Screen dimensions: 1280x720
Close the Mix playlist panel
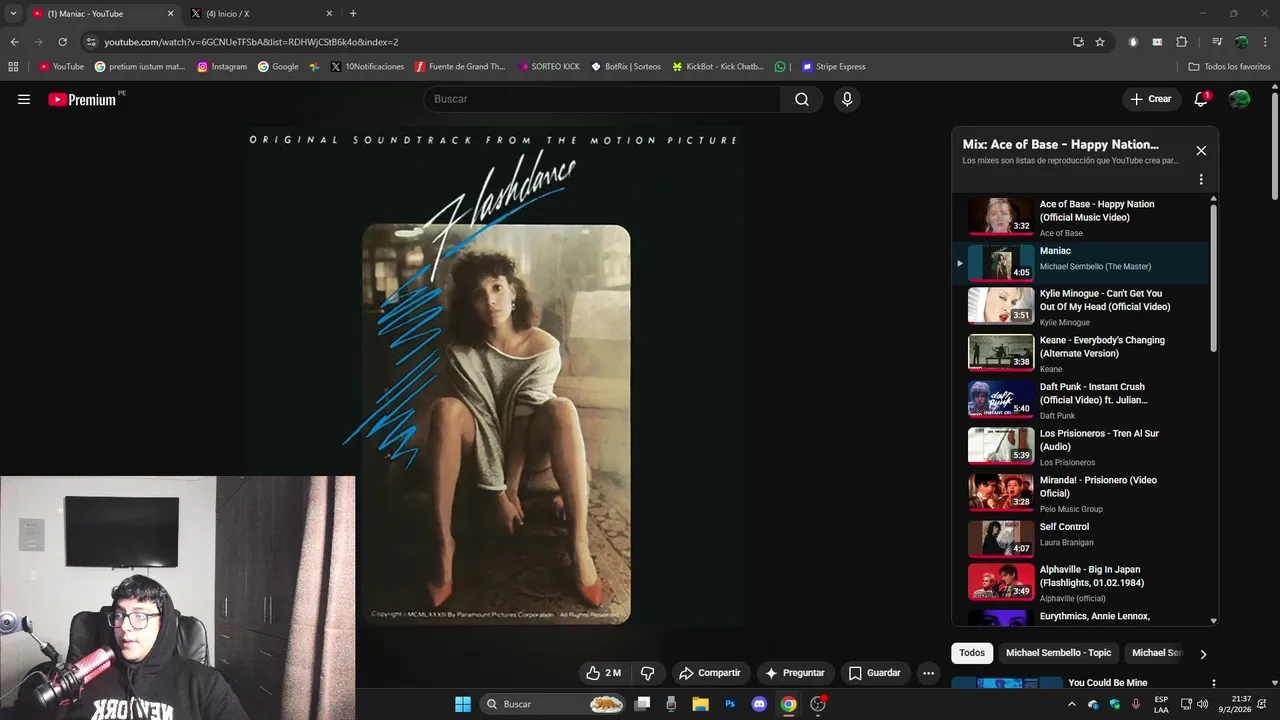pos(1201,150)
